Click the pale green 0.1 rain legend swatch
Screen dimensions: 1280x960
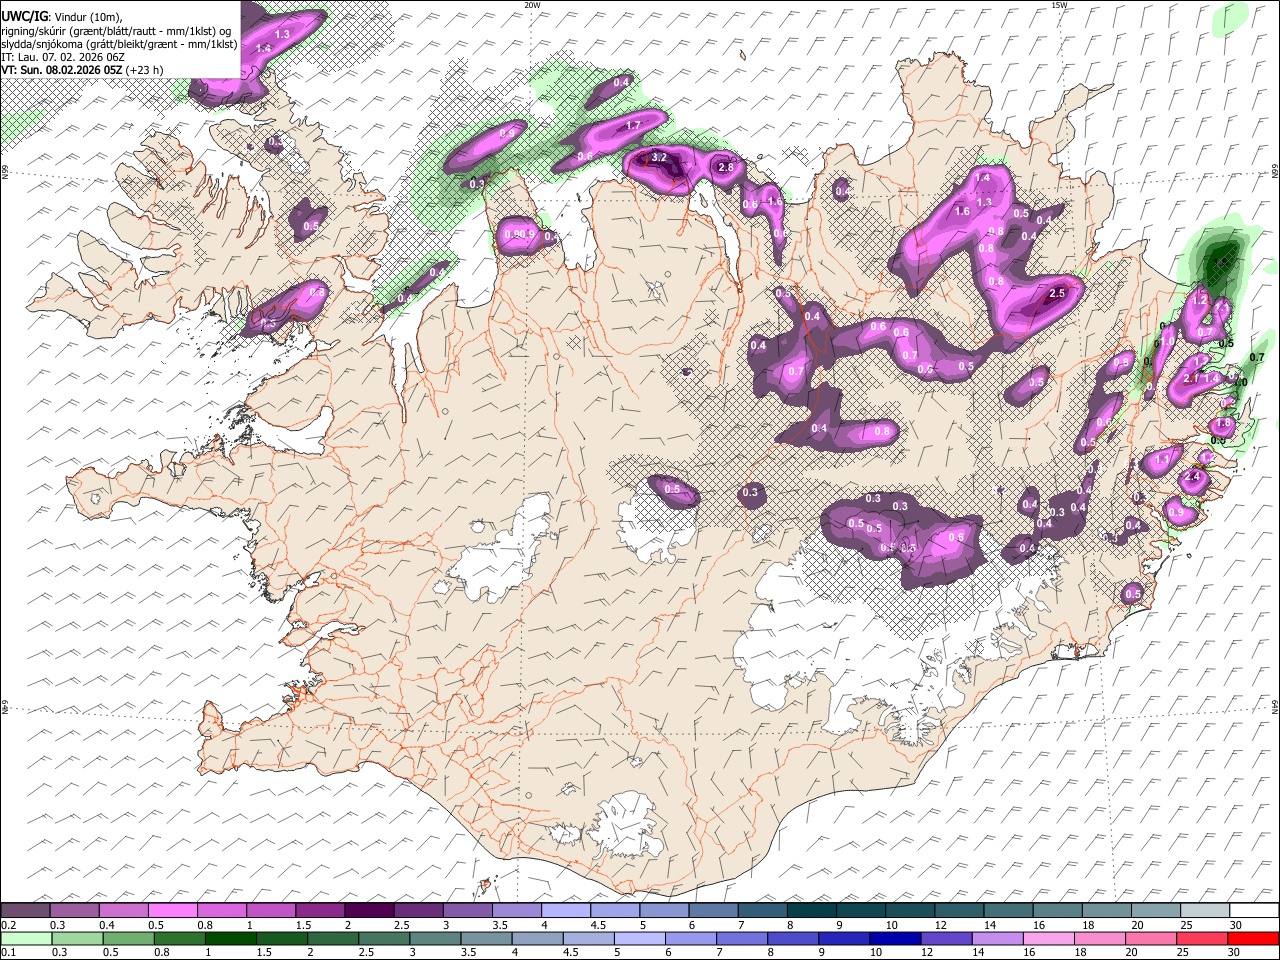pos(26,938)
